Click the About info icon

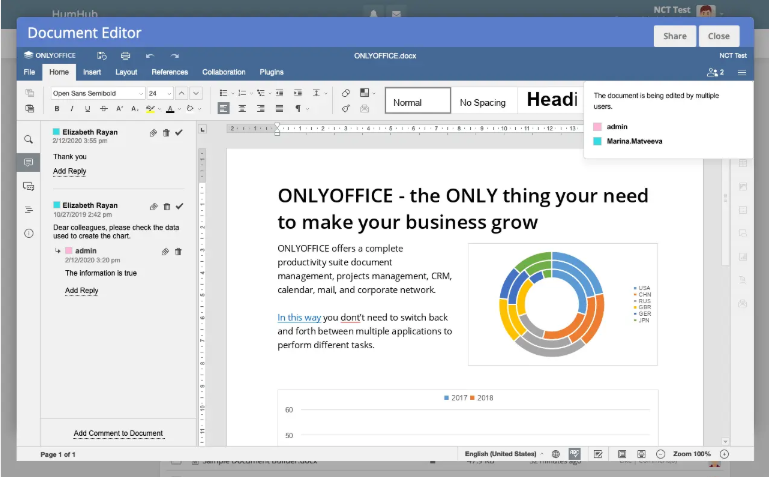point(28,233)
